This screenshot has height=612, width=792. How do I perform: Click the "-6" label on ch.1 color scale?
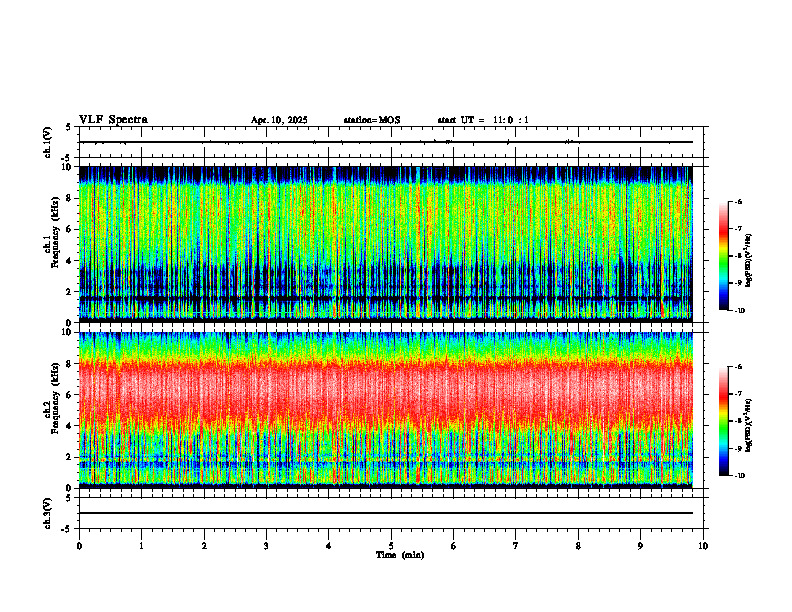[x=738, y=202]
